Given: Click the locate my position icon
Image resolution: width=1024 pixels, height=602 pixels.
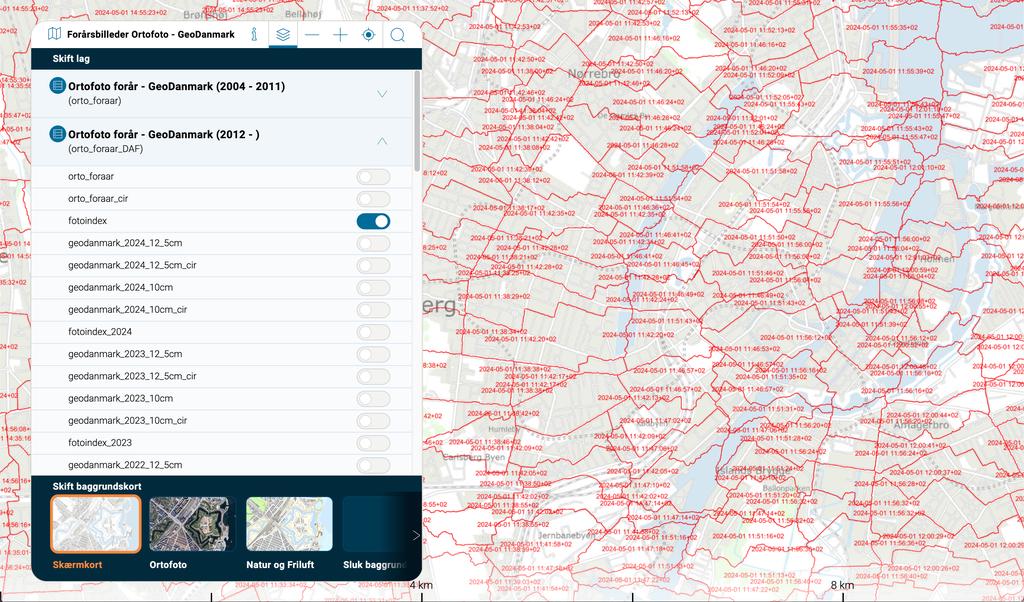Looking at the screenshot, I should 368,35.
